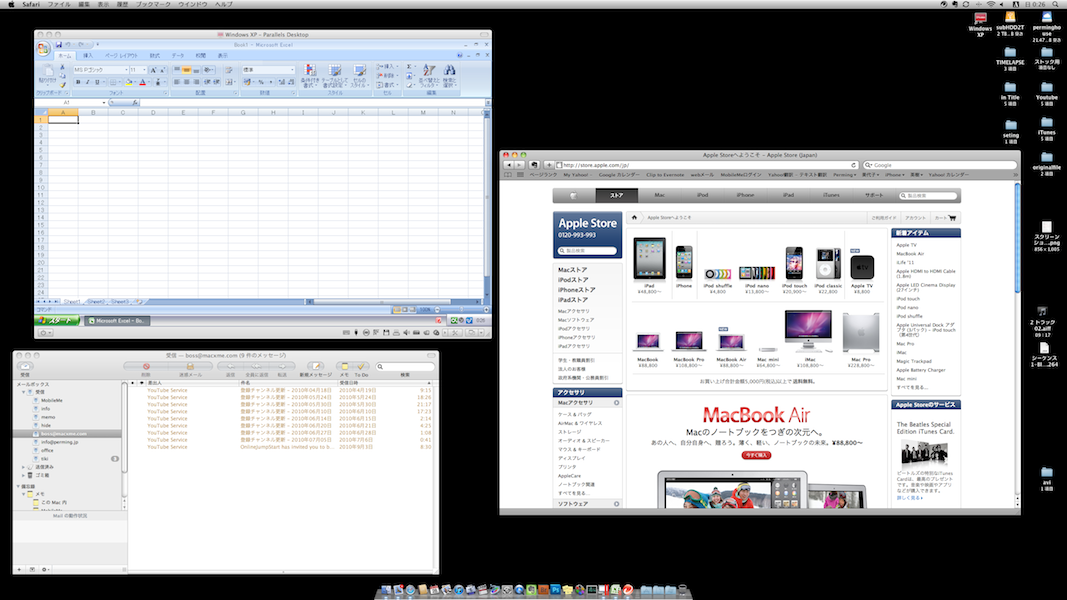Click the Increase Font Size icon in Excel
Screen dimensions: 1067x600
[x=153, y=70]
